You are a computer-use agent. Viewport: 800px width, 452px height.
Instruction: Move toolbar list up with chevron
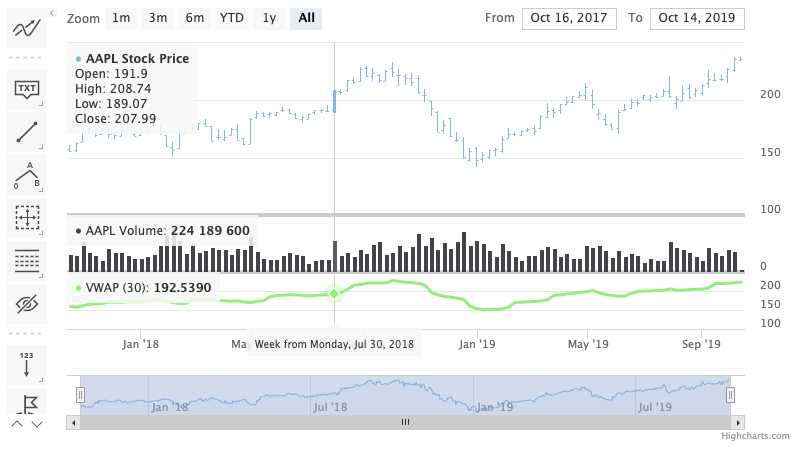pos(17,424)
